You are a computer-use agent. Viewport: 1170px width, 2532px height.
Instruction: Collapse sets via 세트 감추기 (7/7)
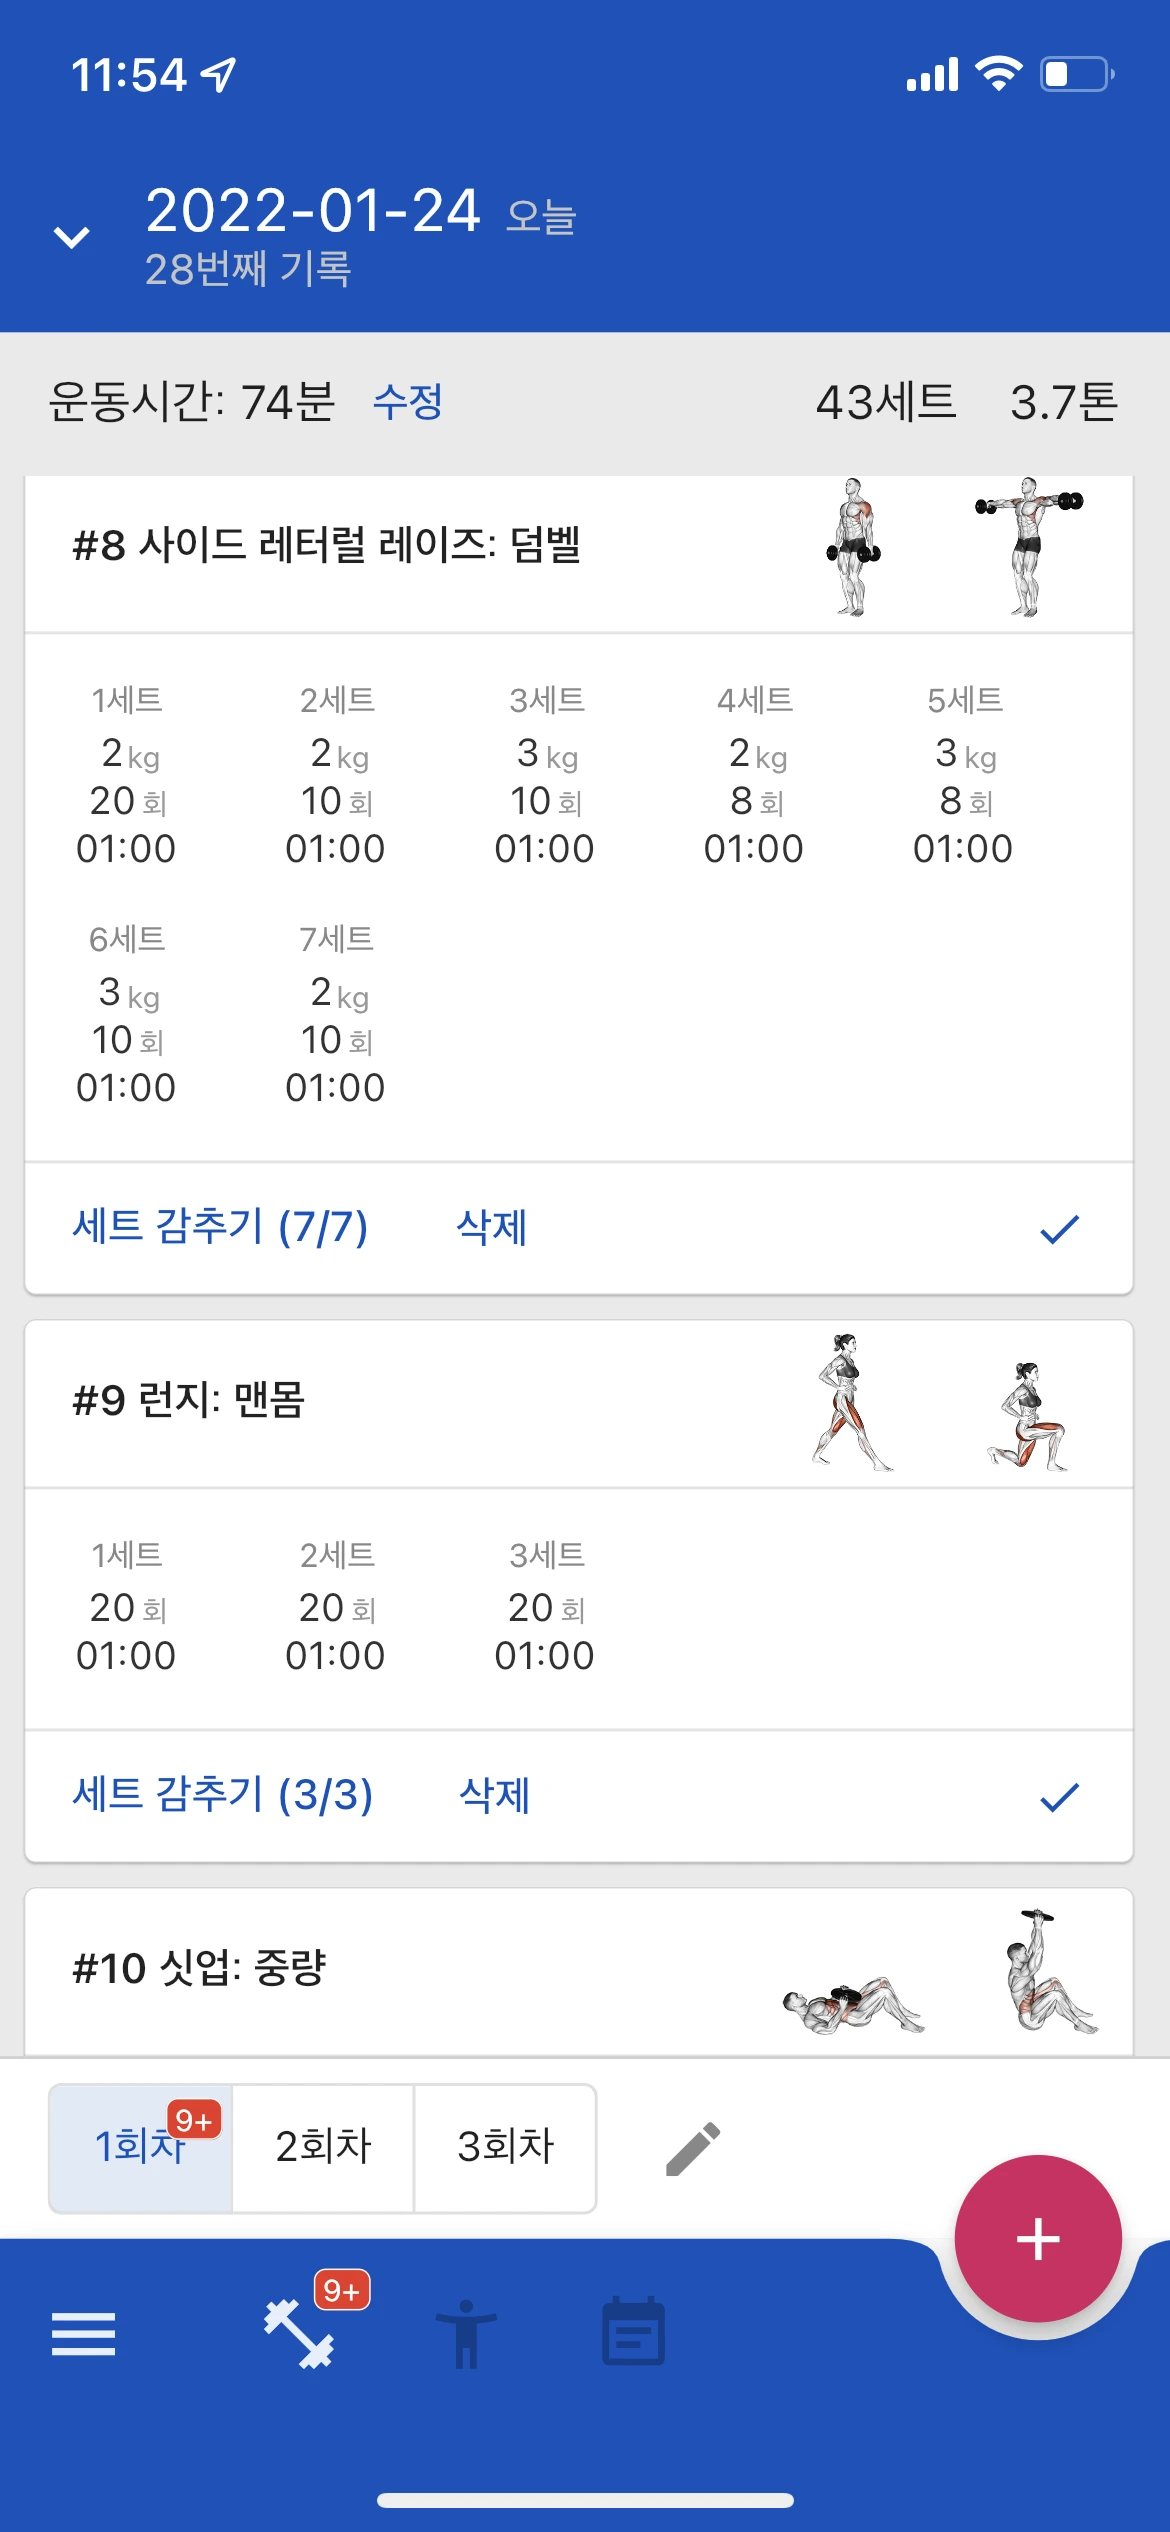220,1227
